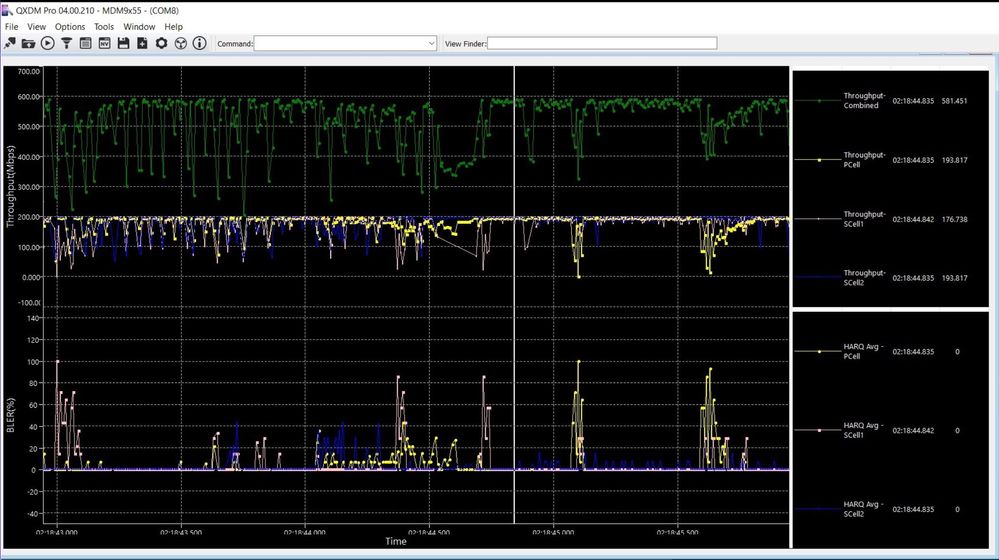Click the new document plus icon
This screenshot has width=999, height=560.
[x=142, y=43]
